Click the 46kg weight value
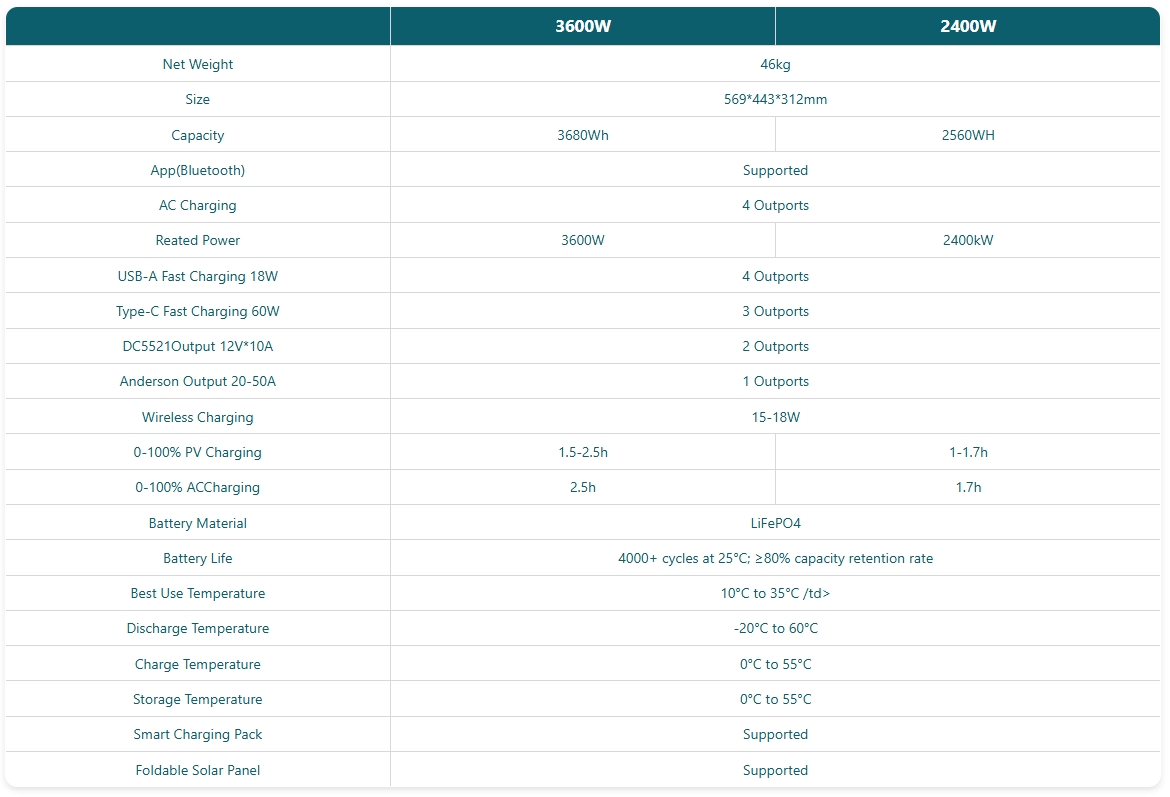Screen dimensions: 1170x797 point(775,64)
